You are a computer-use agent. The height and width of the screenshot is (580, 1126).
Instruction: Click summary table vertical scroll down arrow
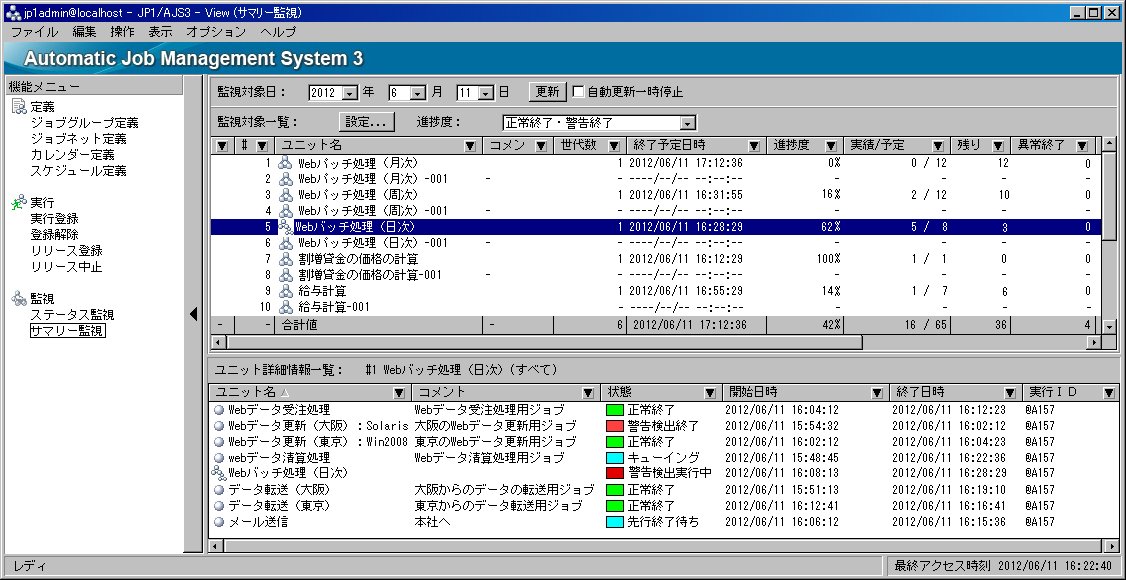[x=1109, y=325]
